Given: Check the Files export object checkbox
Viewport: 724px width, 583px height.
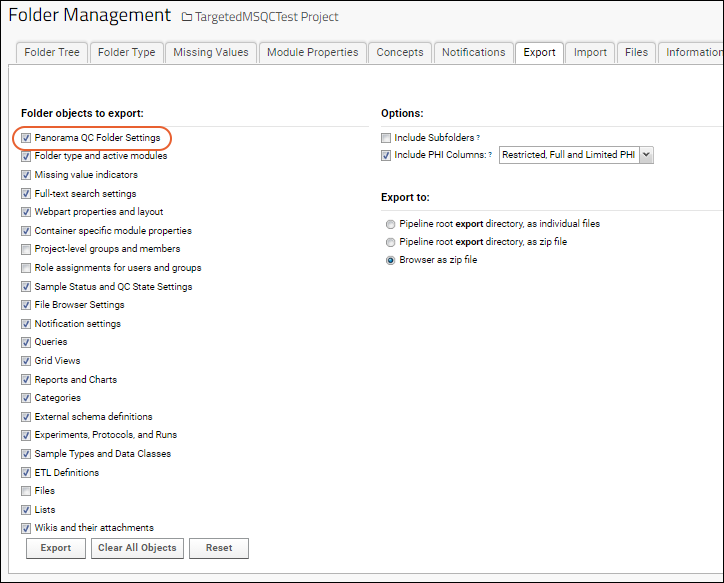Looking at the screenshot, I should 26,491.
